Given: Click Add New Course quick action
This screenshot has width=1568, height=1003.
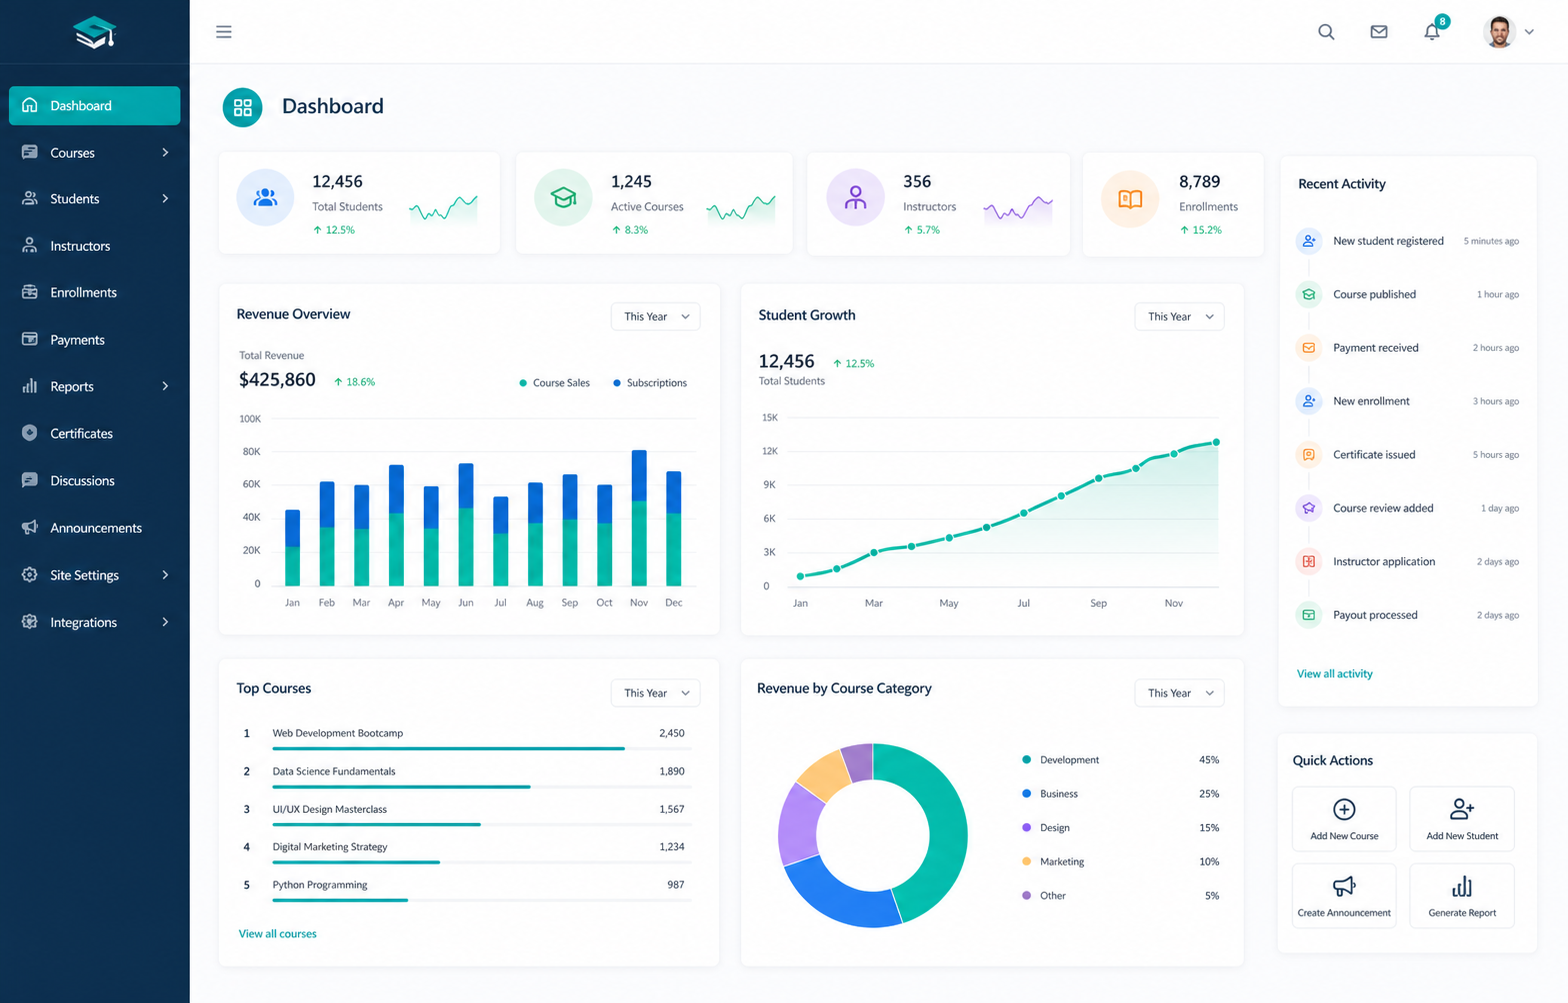Looking at the screenshot, I should (x=1344, y=819).
